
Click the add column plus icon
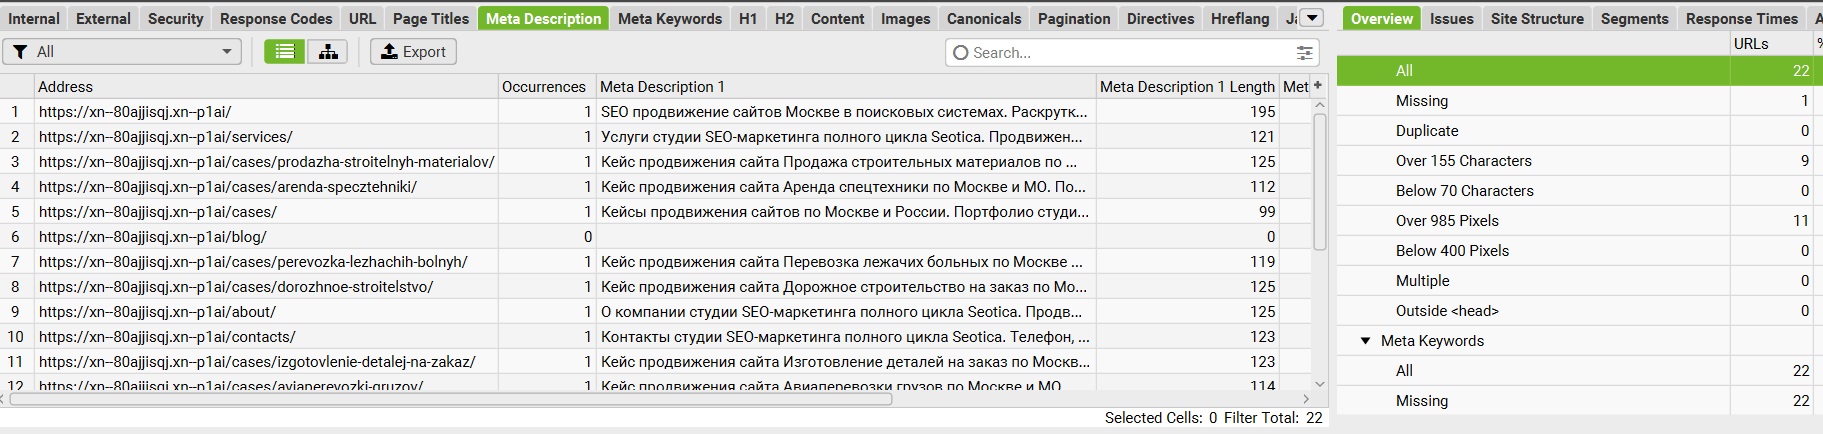coord(1318,86)
